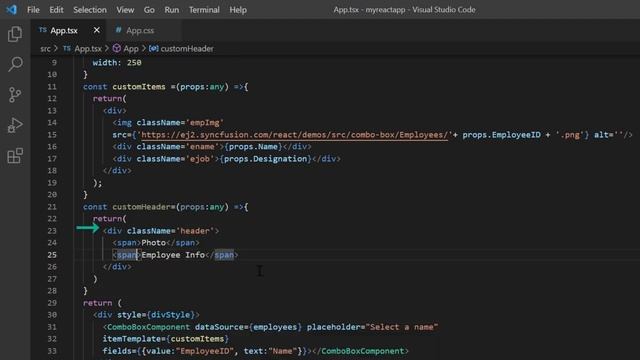Click 'customItems' in the const declaration
This screenshot has height=360, width=640.
139,87
